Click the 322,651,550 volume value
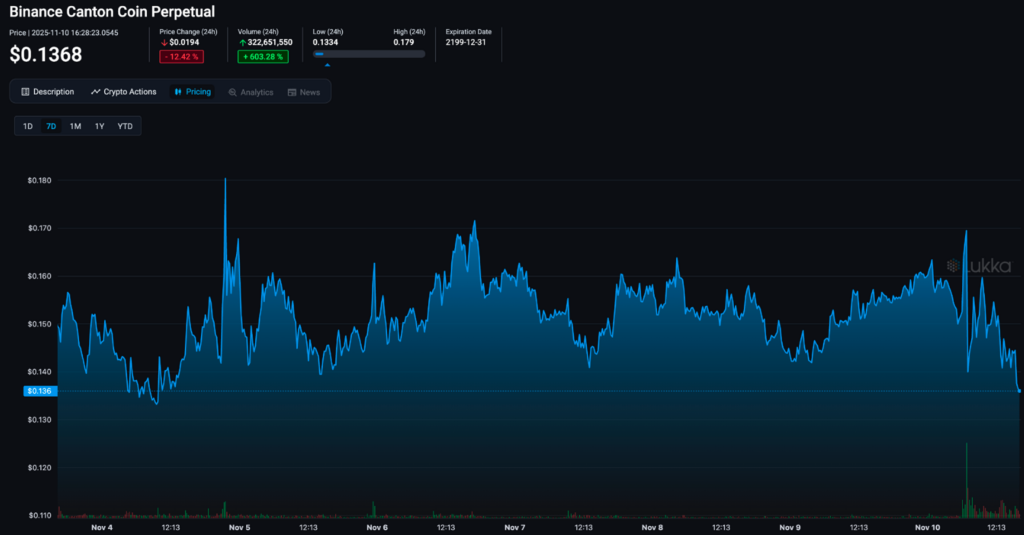The width and height of the screenshot is (1024, 535). (270, 42)
